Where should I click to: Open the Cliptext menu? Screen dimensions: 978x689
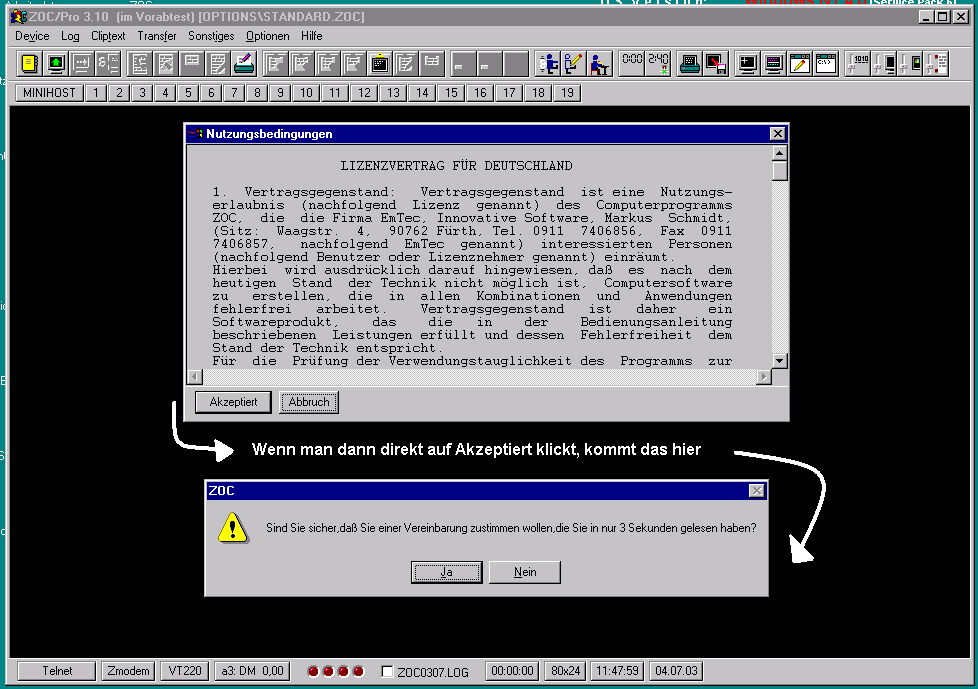pyautogui.click(x=108, y=36)
